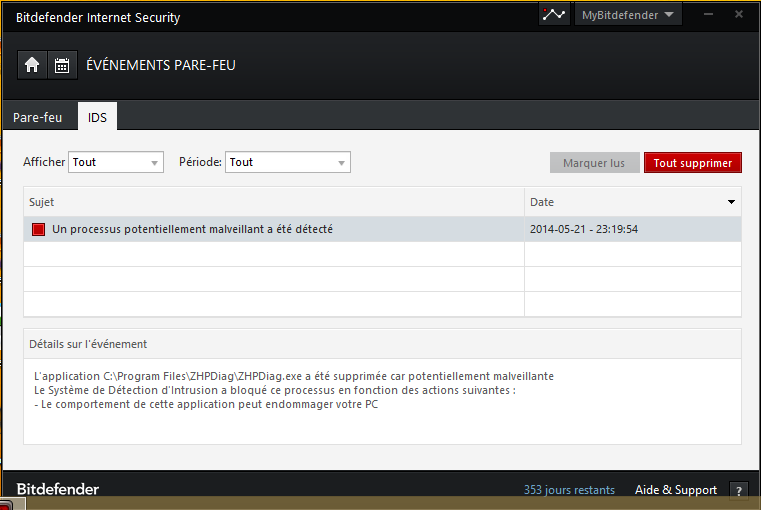
Task: Open the question mark help icon
Action: tap(739, 491)
